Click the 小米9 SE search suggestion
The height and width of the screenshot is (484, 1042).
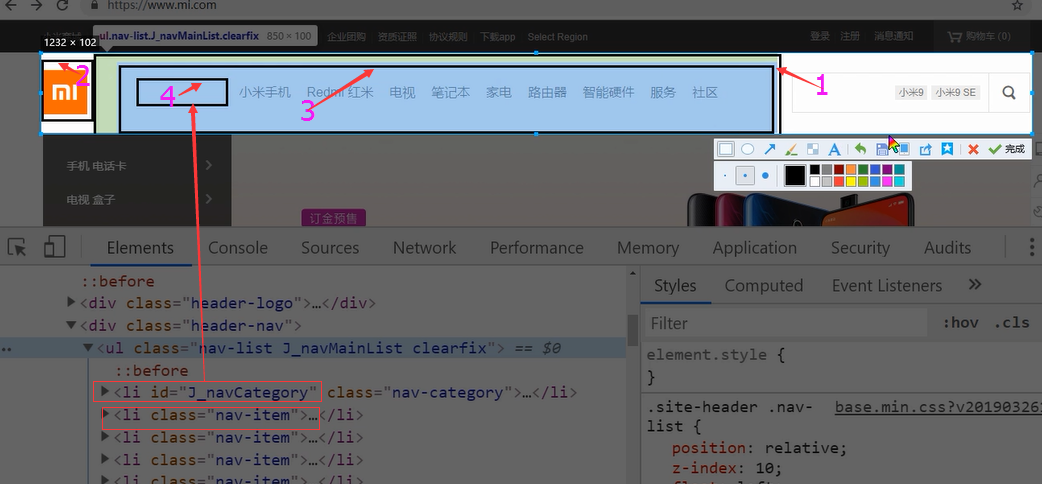tap(956, 92)
